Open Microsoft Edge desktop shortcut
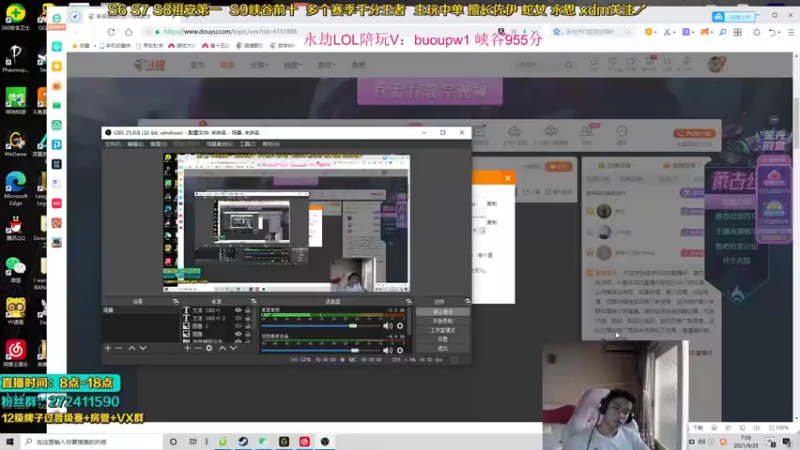Screen dimensions: 800x450 pos(15,188)
